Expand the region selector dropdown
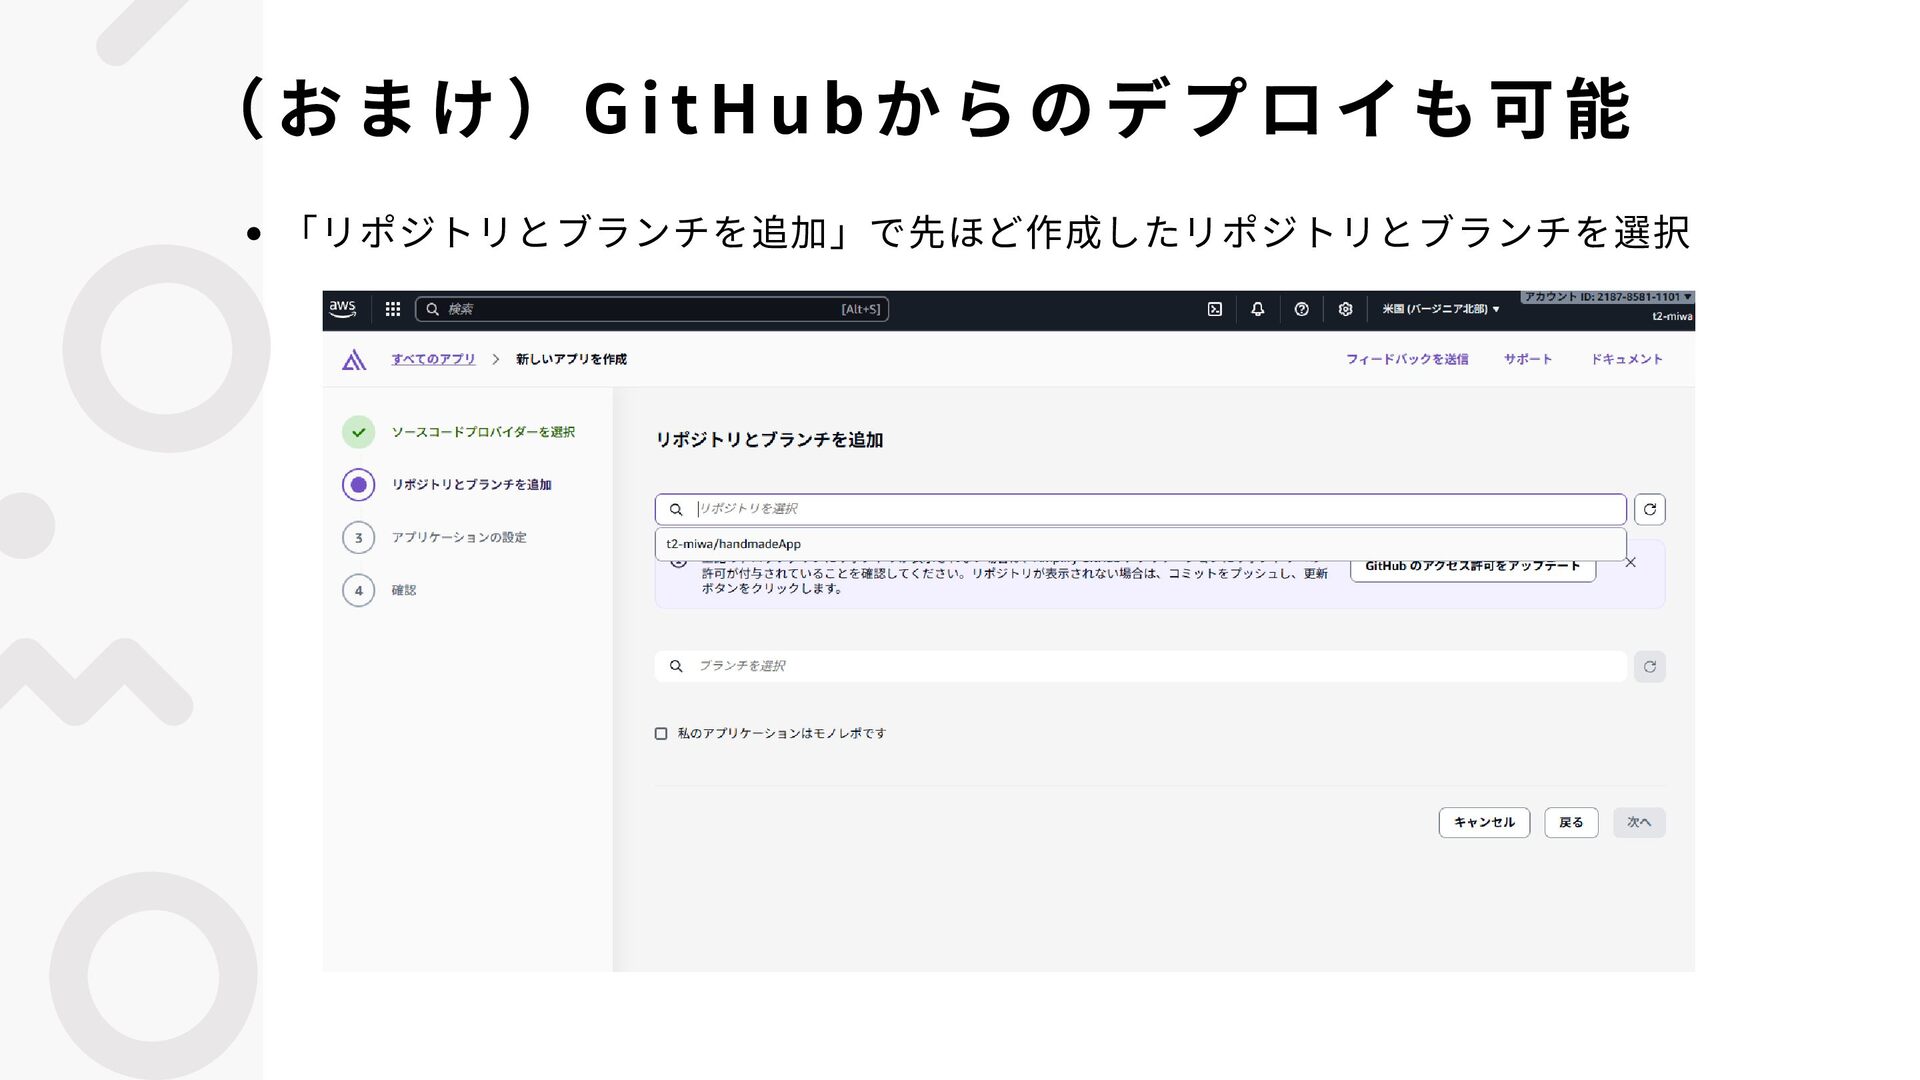 click(x=1440, y=310)
